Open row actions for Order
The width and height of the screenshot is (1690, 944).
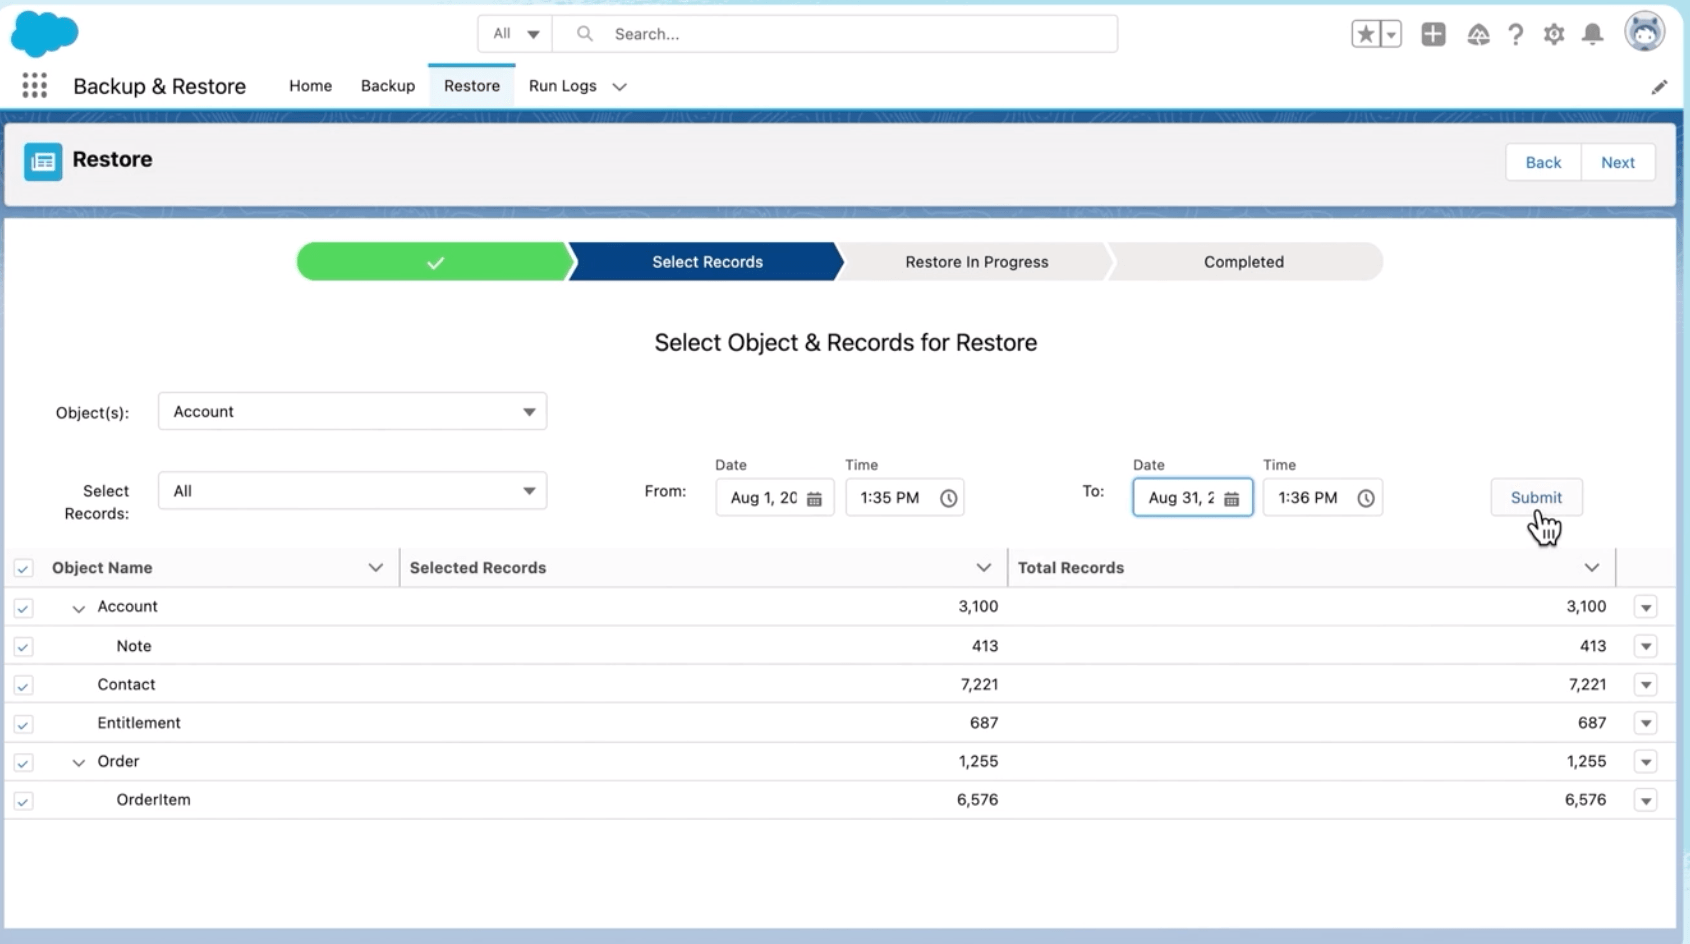tap(1646, 762)
